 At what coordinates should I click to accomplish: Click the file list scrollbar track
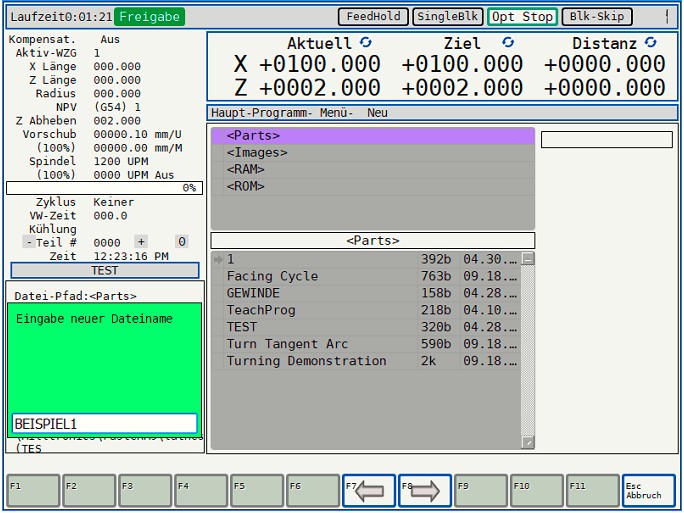point(528,351)
